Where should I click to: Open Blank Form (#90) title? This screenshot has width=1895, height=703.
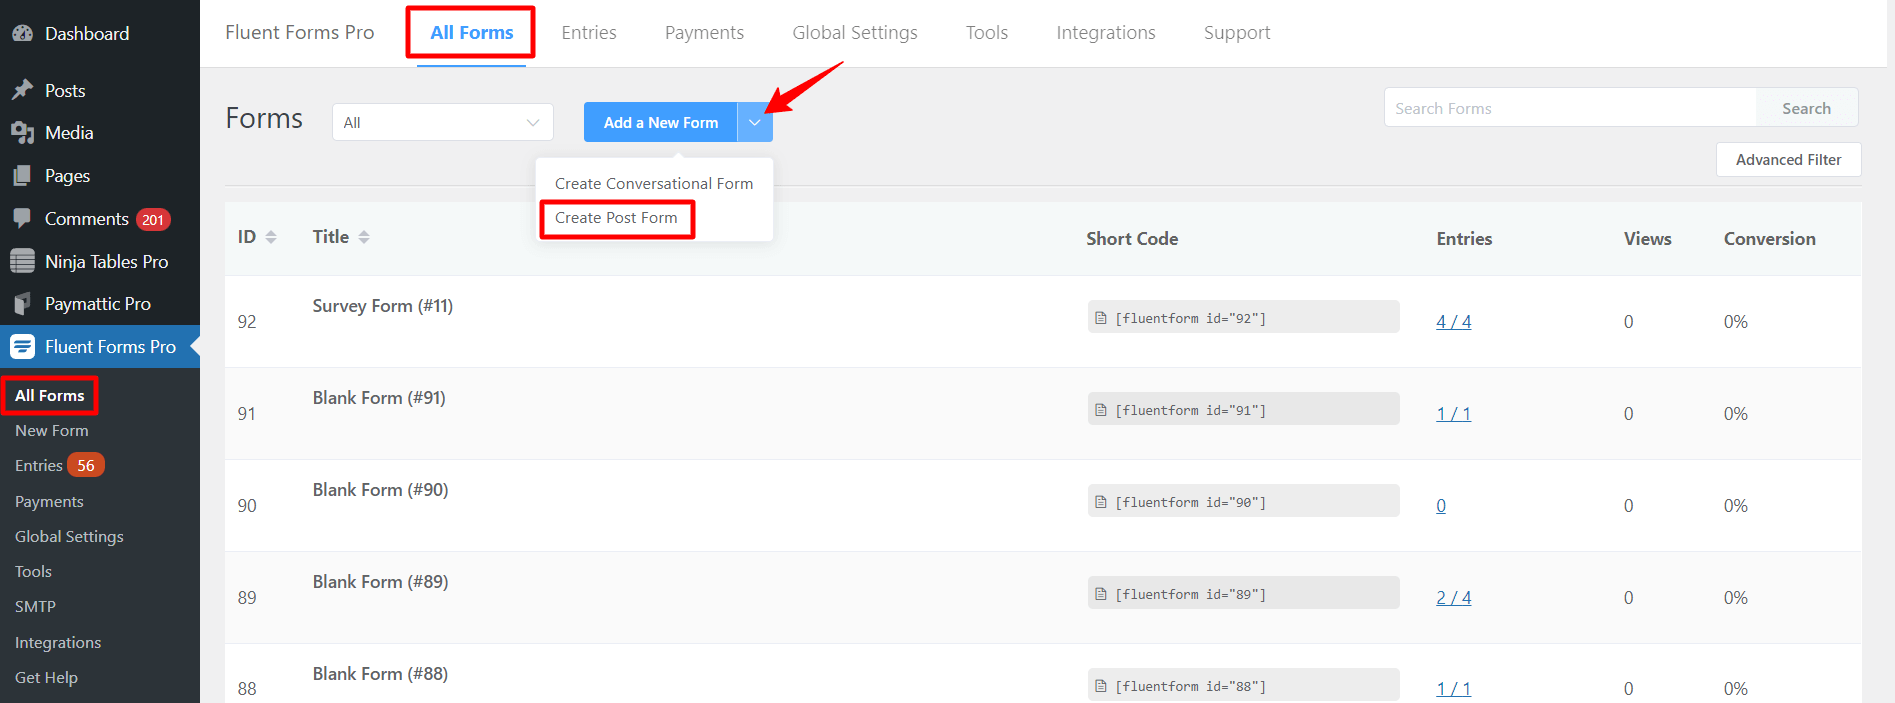[380, 490]
